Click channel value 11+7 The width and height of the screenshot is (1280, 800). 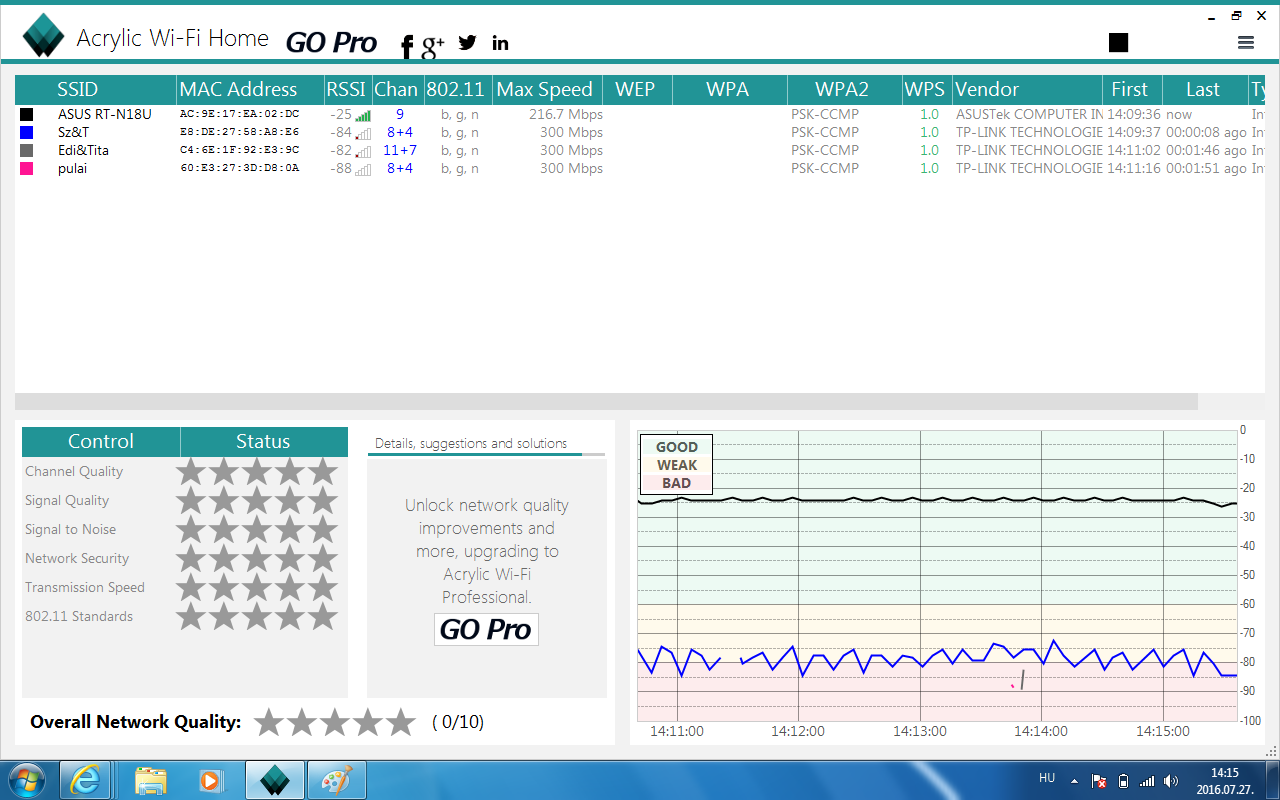[x=400, y=150]
